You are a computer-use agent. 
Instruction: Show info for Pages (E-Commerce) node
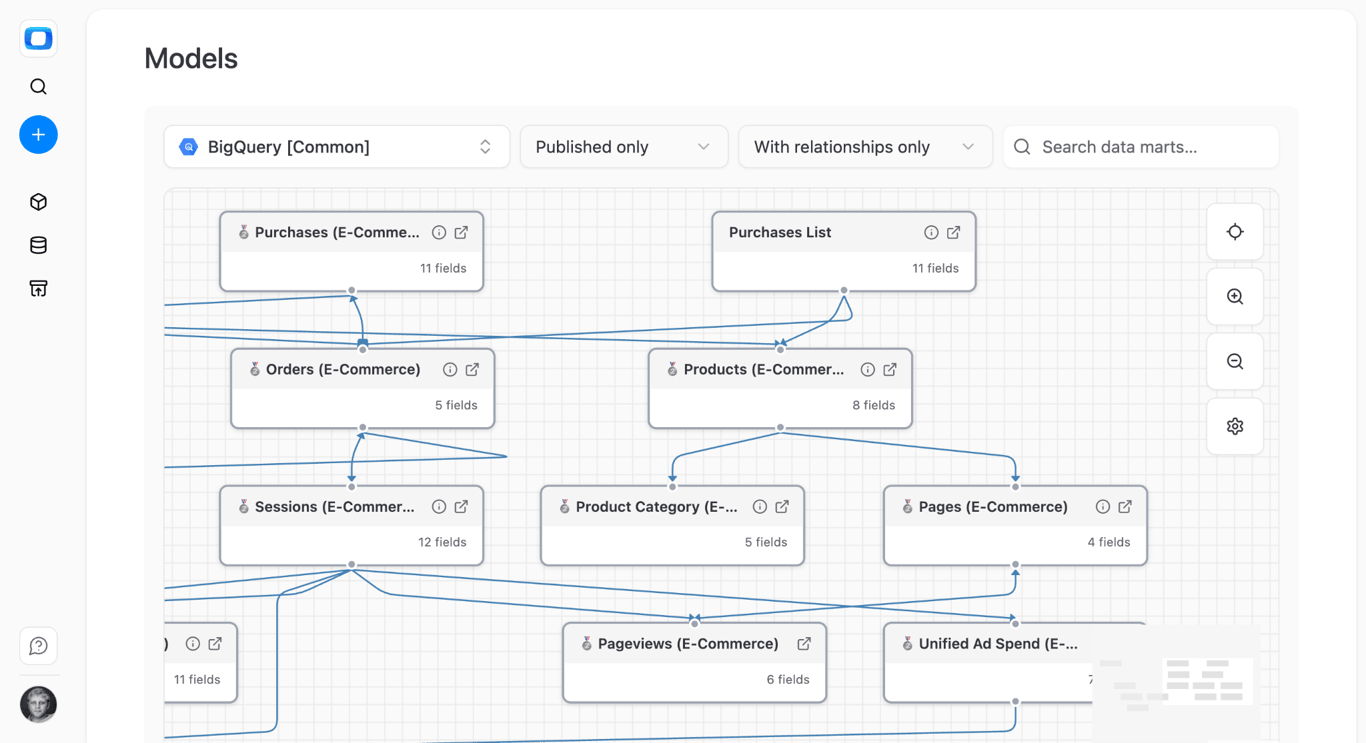(x=1103, y=507)
